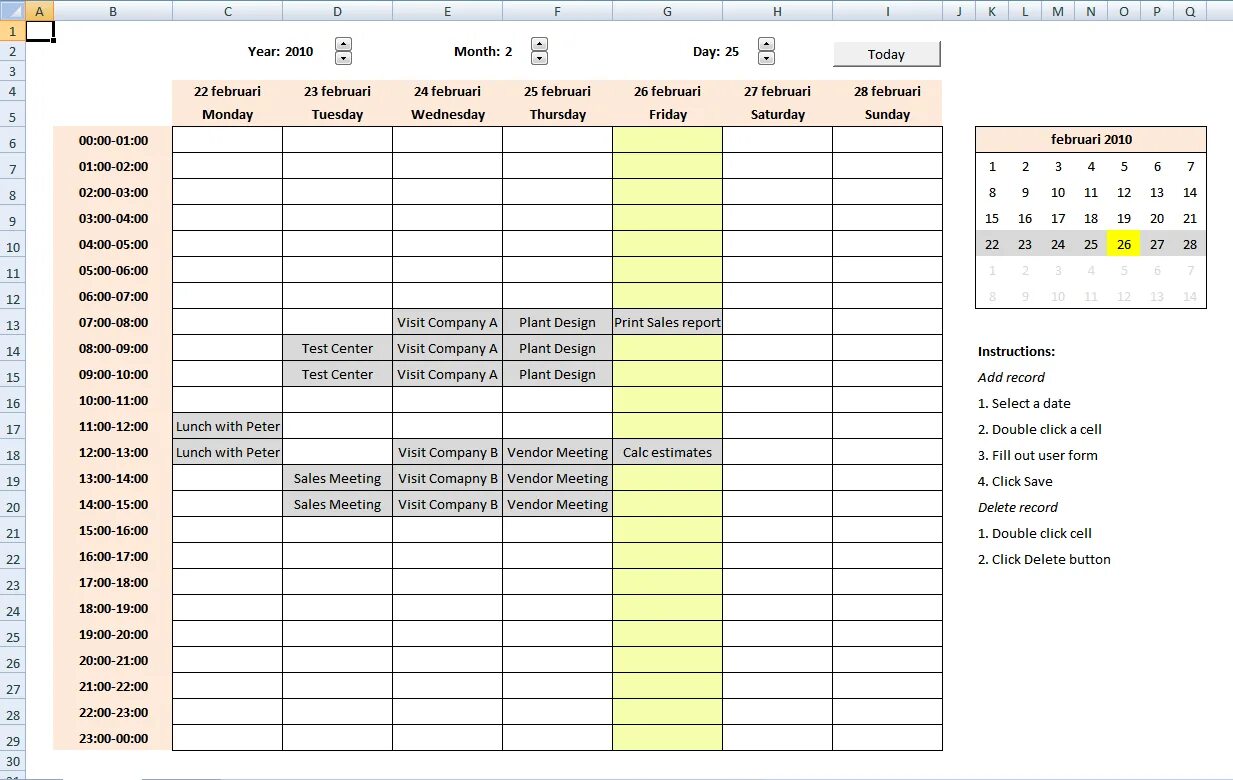Select day 19 in the mini calendar
This screenshot has width=1233, height=780.
point(1124,218)
